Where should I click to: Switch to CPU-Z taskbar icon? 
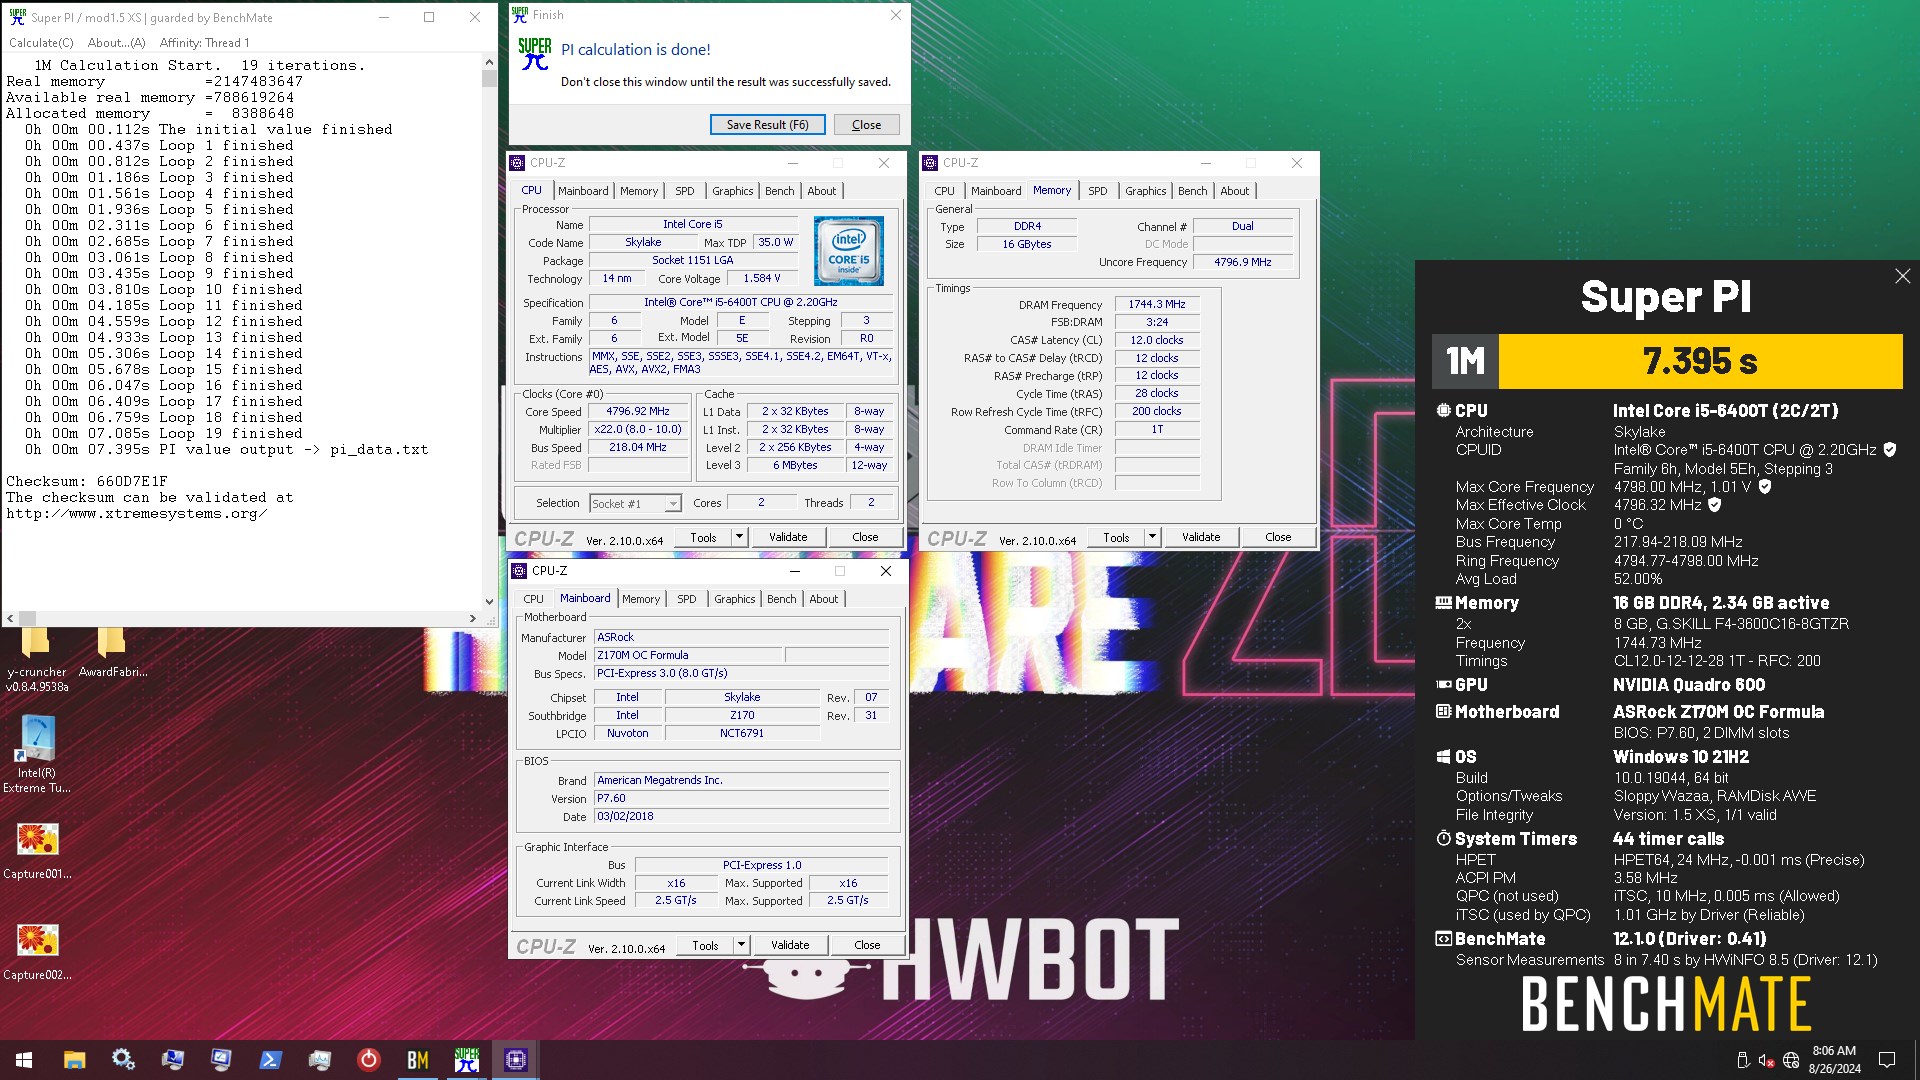coord(515,1060)
